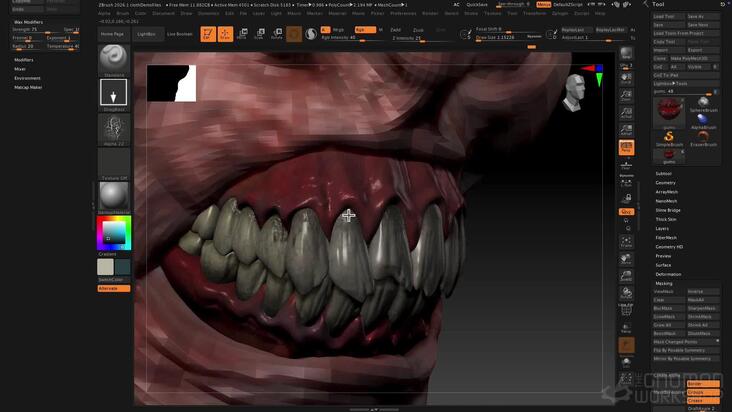Expand the FiberMesh section
Screen dimensions: 732x412
point(666,237)
